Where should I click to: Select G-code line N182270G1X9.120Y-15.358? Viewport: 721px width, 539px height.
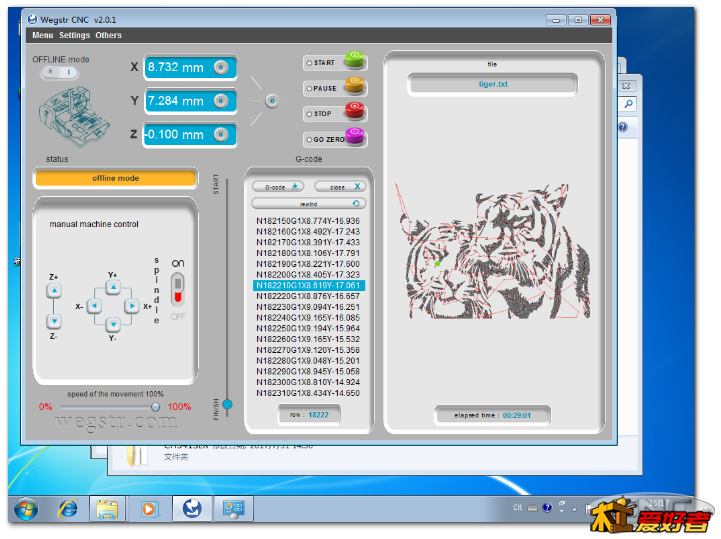click(308, 350)
